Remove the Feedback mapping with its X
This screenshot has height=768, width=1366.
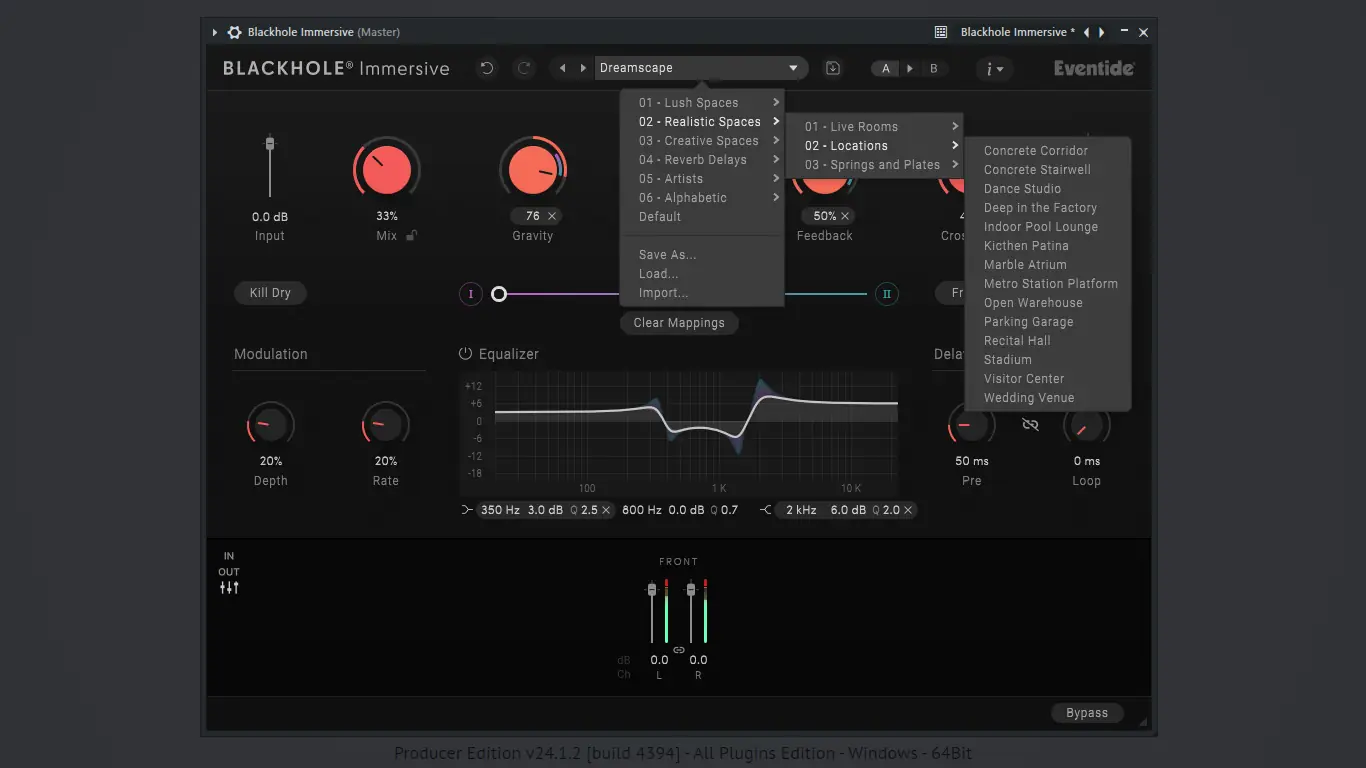(x=845, y=216)
